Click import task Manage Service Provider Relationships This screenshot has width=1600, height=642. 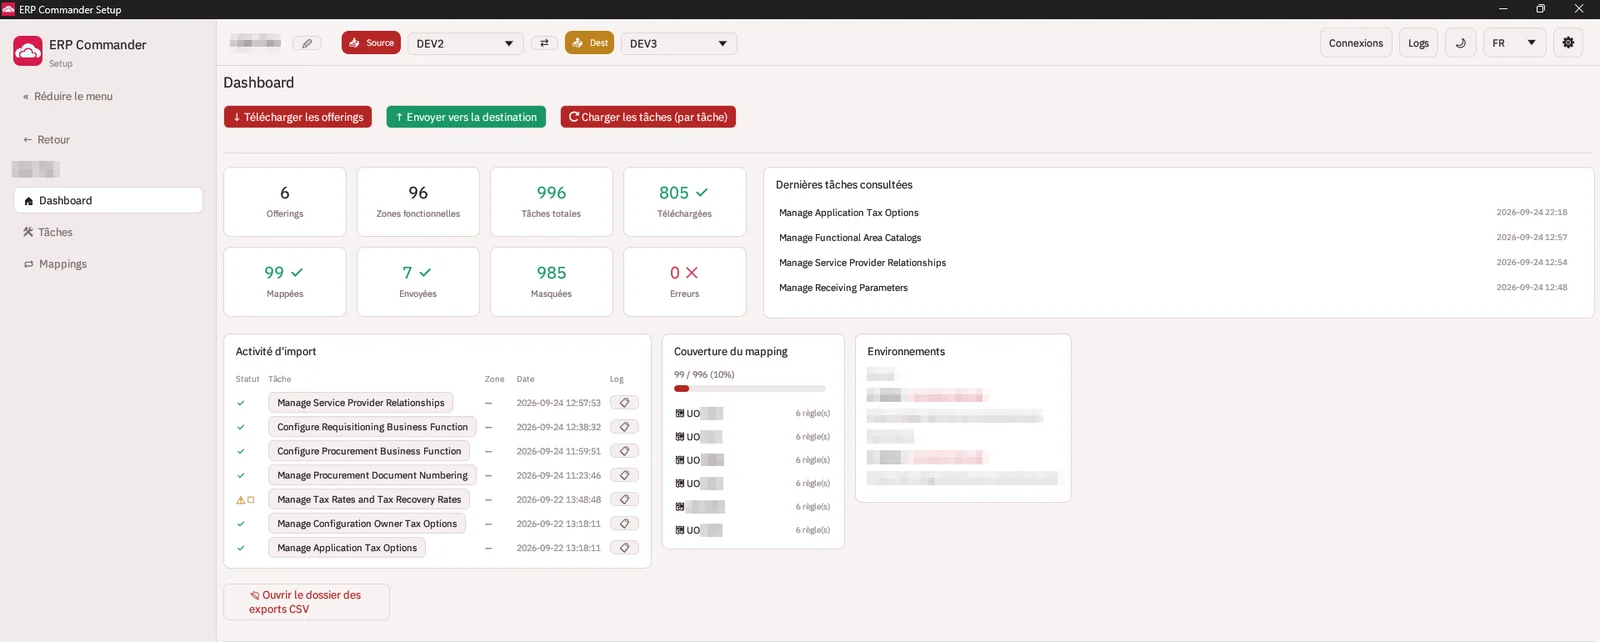pyautogui.click(x=361, y=403)
